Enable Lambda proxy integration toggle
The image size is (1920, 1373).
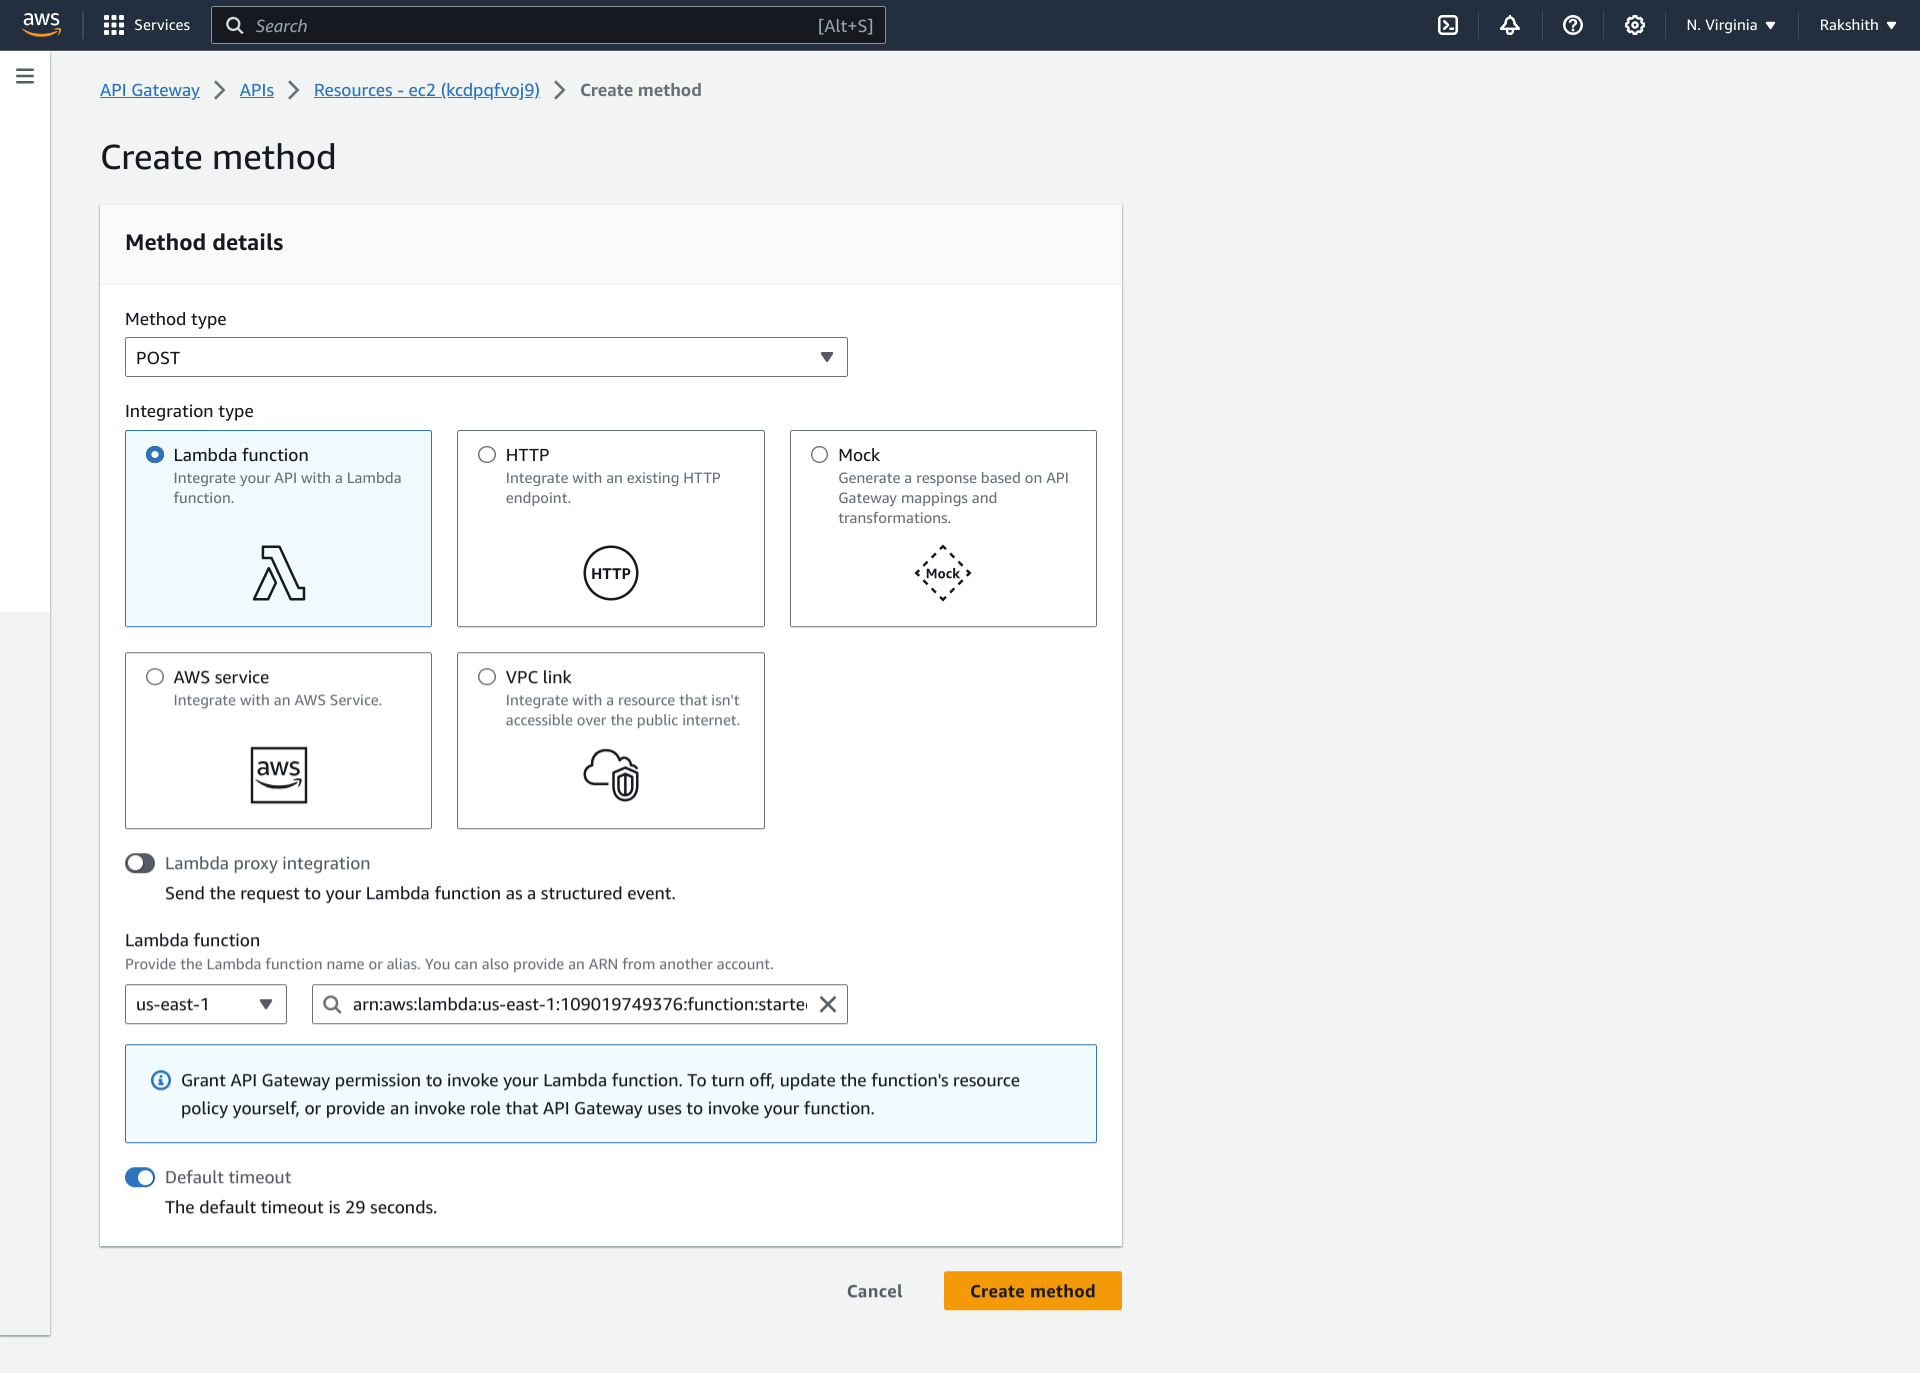tap(140, 863)
